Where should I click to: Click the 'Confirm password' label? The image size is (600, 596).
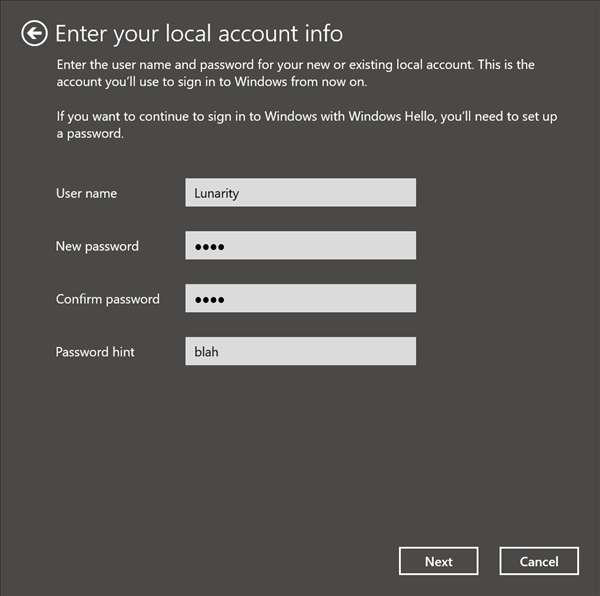click(x=107, y=299)
